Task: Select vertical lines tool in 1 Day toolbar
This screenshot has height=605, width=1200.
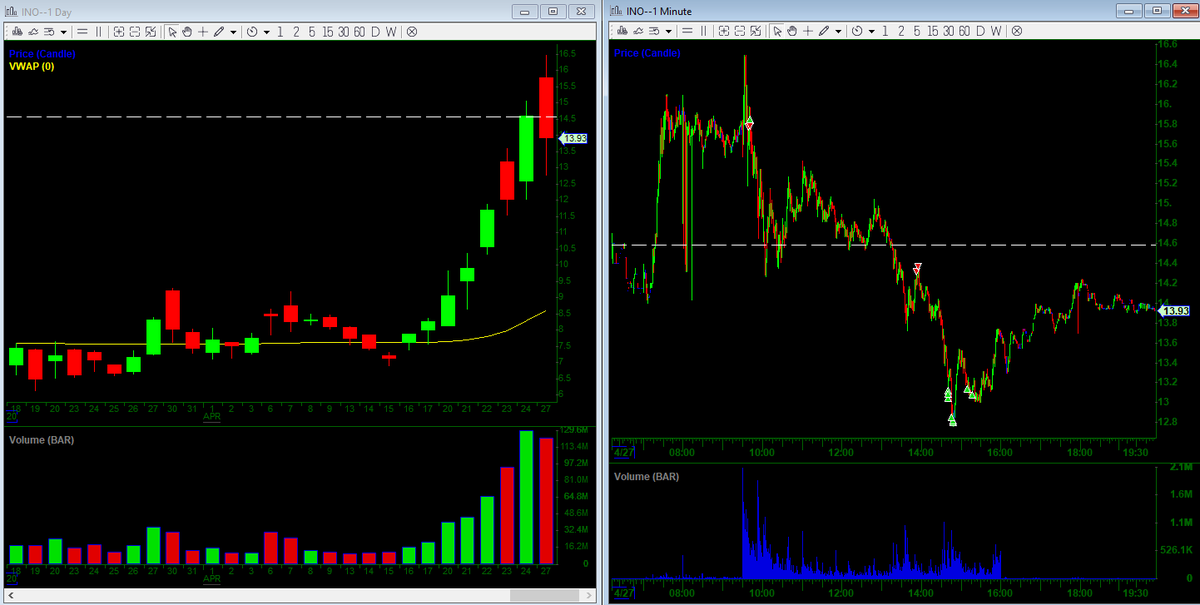Action: click(98, 31)
